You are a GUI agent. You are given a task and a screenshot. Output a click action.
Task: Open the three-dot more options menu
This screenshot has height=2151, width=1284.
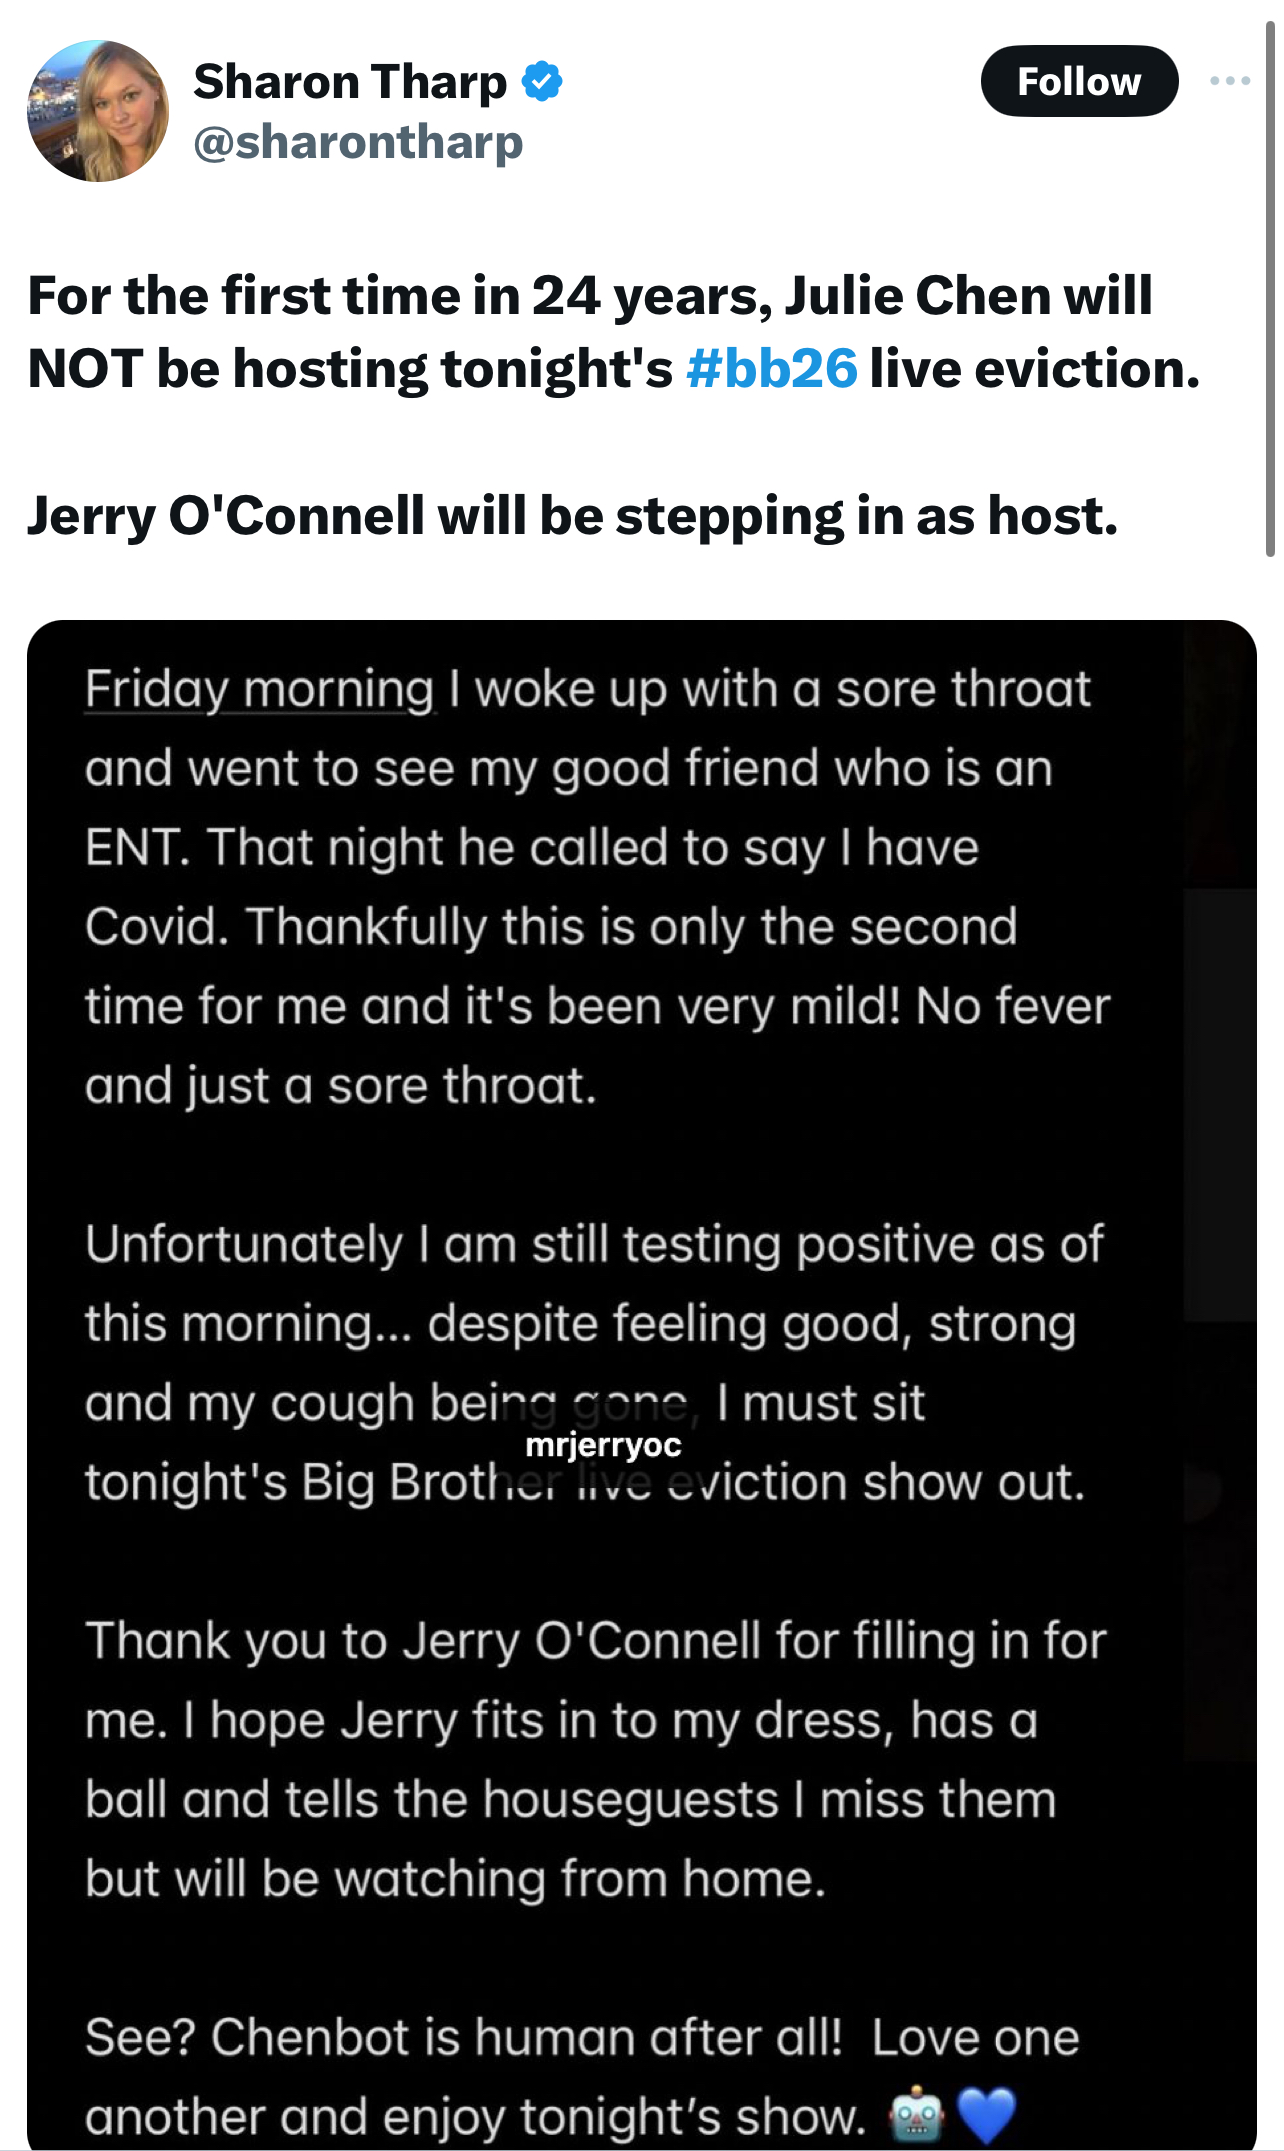1230,81
